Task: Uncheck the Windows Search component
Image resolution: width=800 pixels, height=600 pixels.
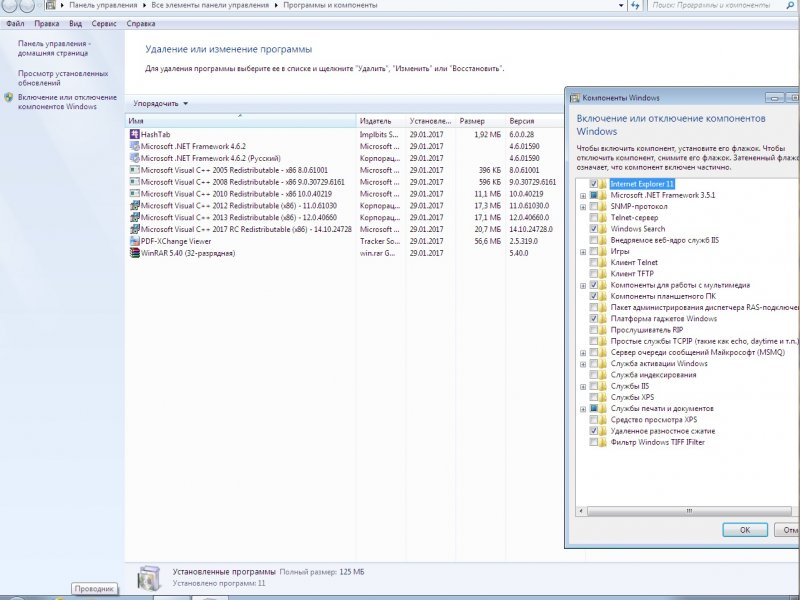Action: click(x=594, y=229)
